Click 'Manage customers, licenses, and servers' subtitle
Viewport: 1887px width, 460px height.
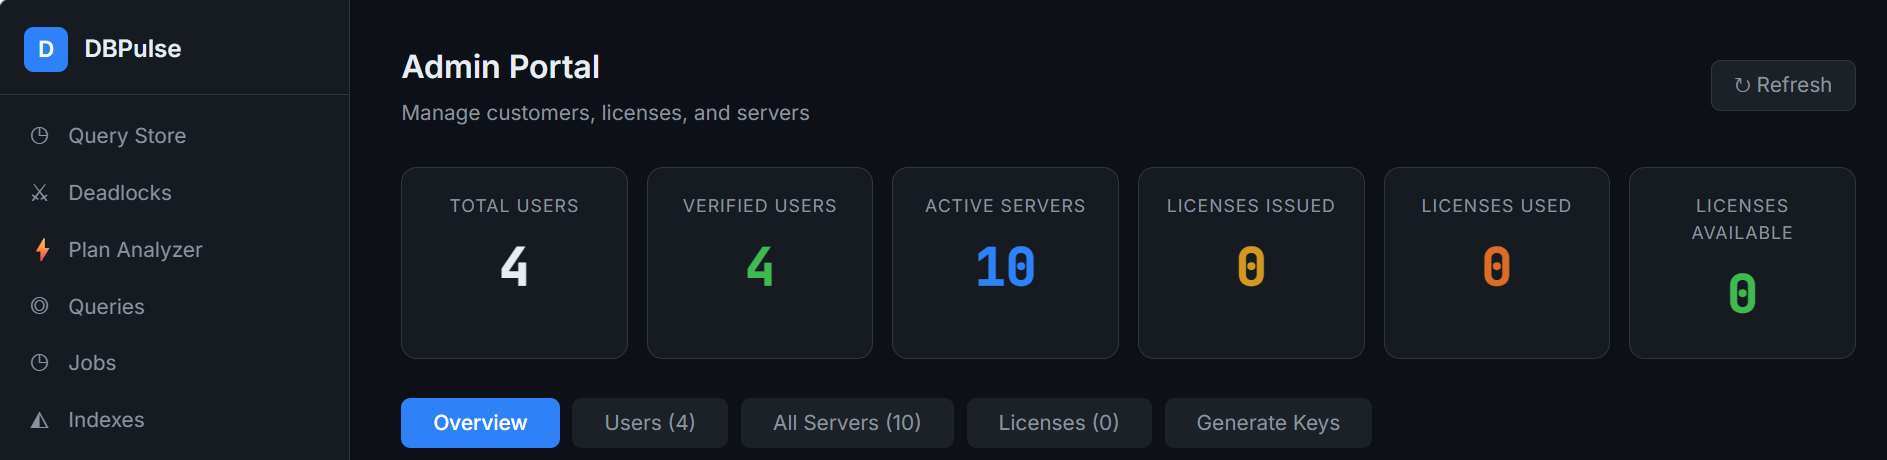pyautogui.click(x=606, y=113)
